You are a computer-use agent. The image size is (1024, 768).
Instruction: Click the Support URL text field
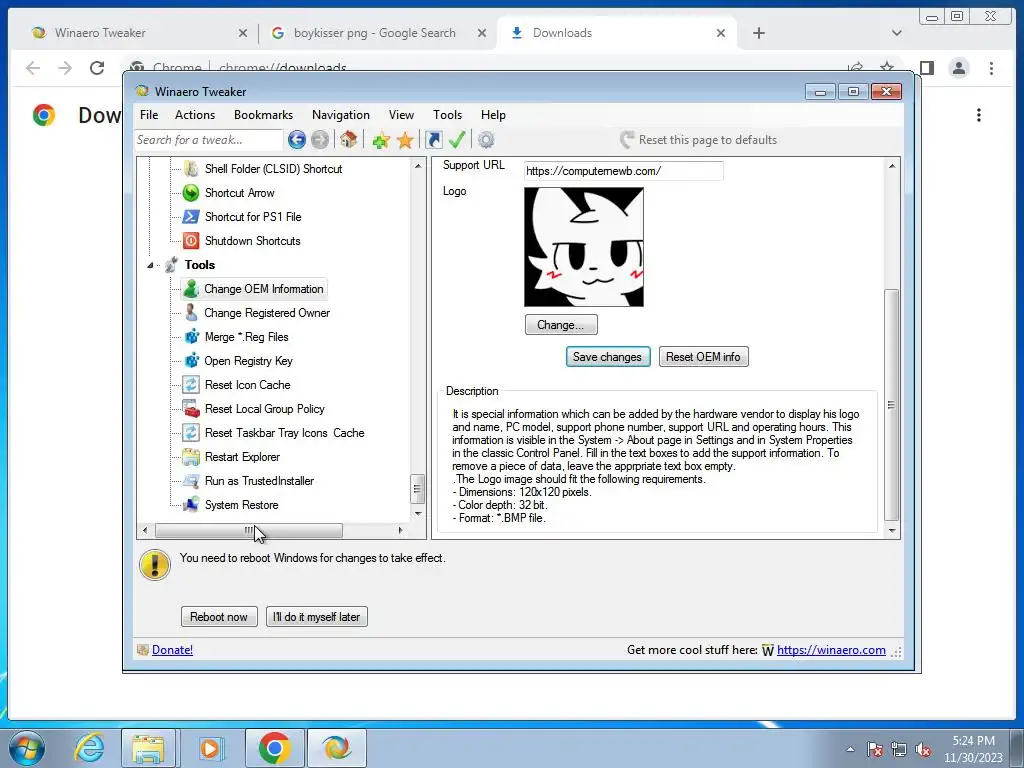tap(623, 171)
